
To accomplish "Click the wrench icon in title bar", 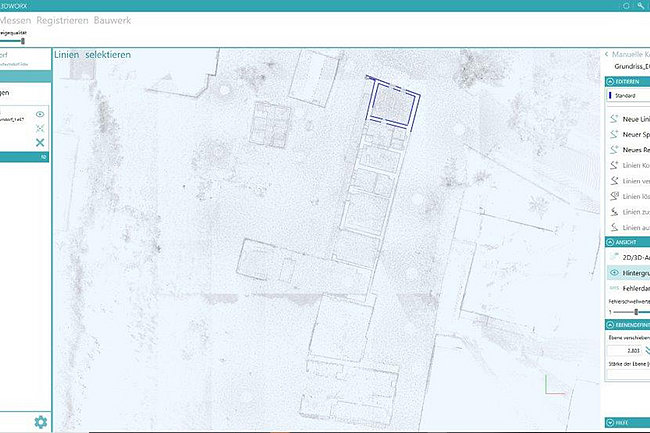I will click(639, 6).
